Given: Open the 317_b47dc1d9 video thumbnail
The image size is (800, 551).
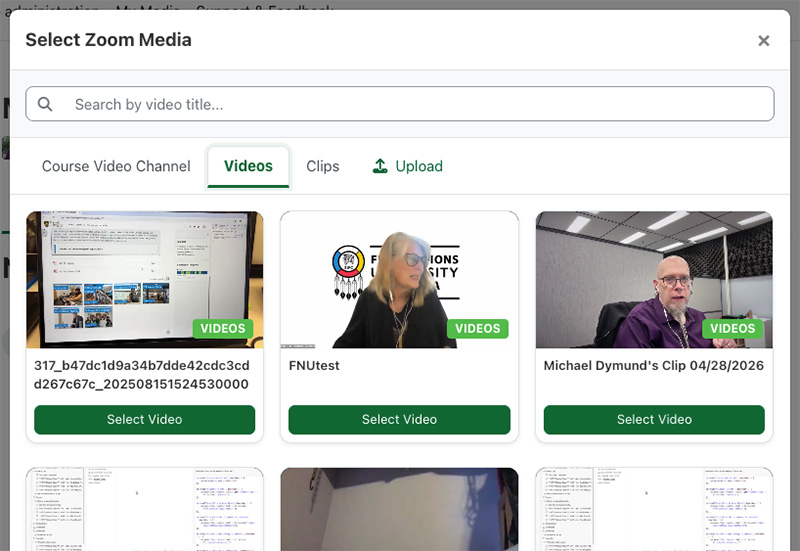Looking at the screenshot, I should click(x=145, y=280).
